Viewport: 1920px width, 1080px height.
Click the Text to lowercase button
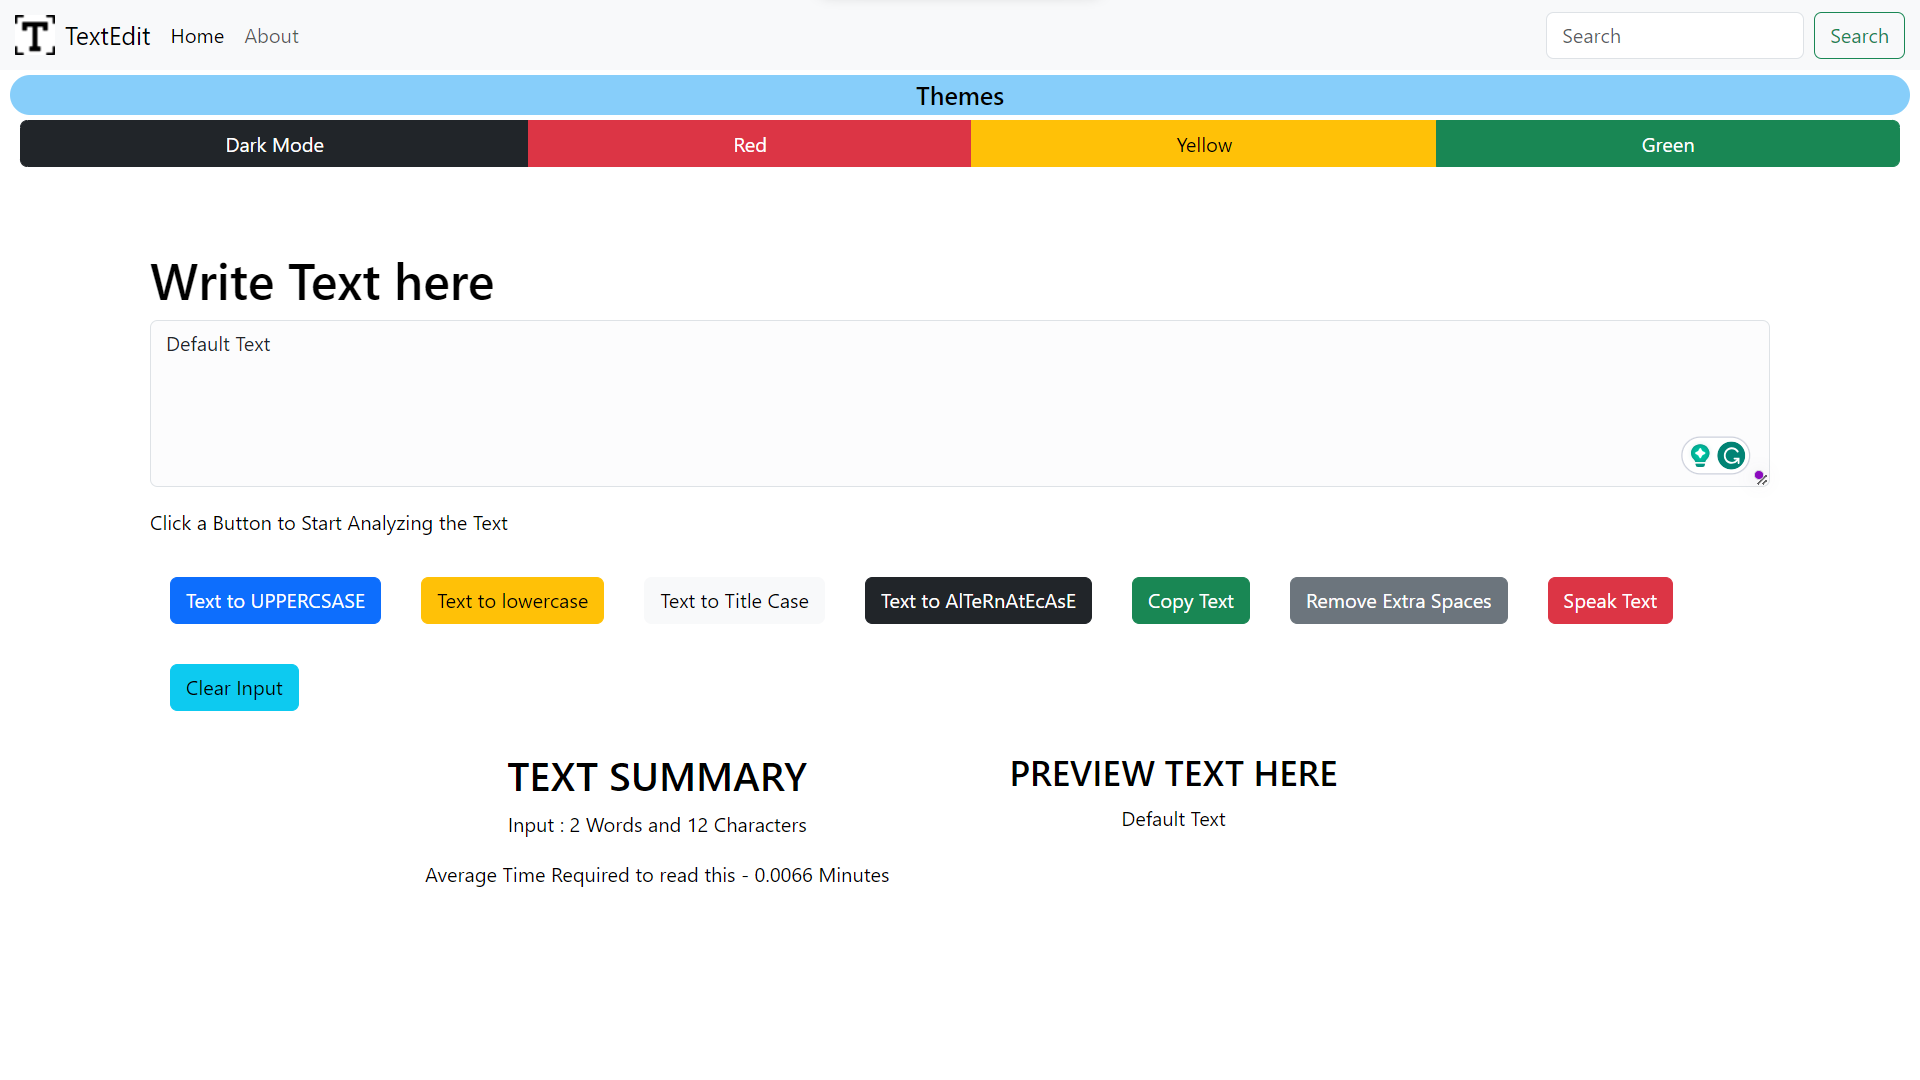[x=512, y=600]
